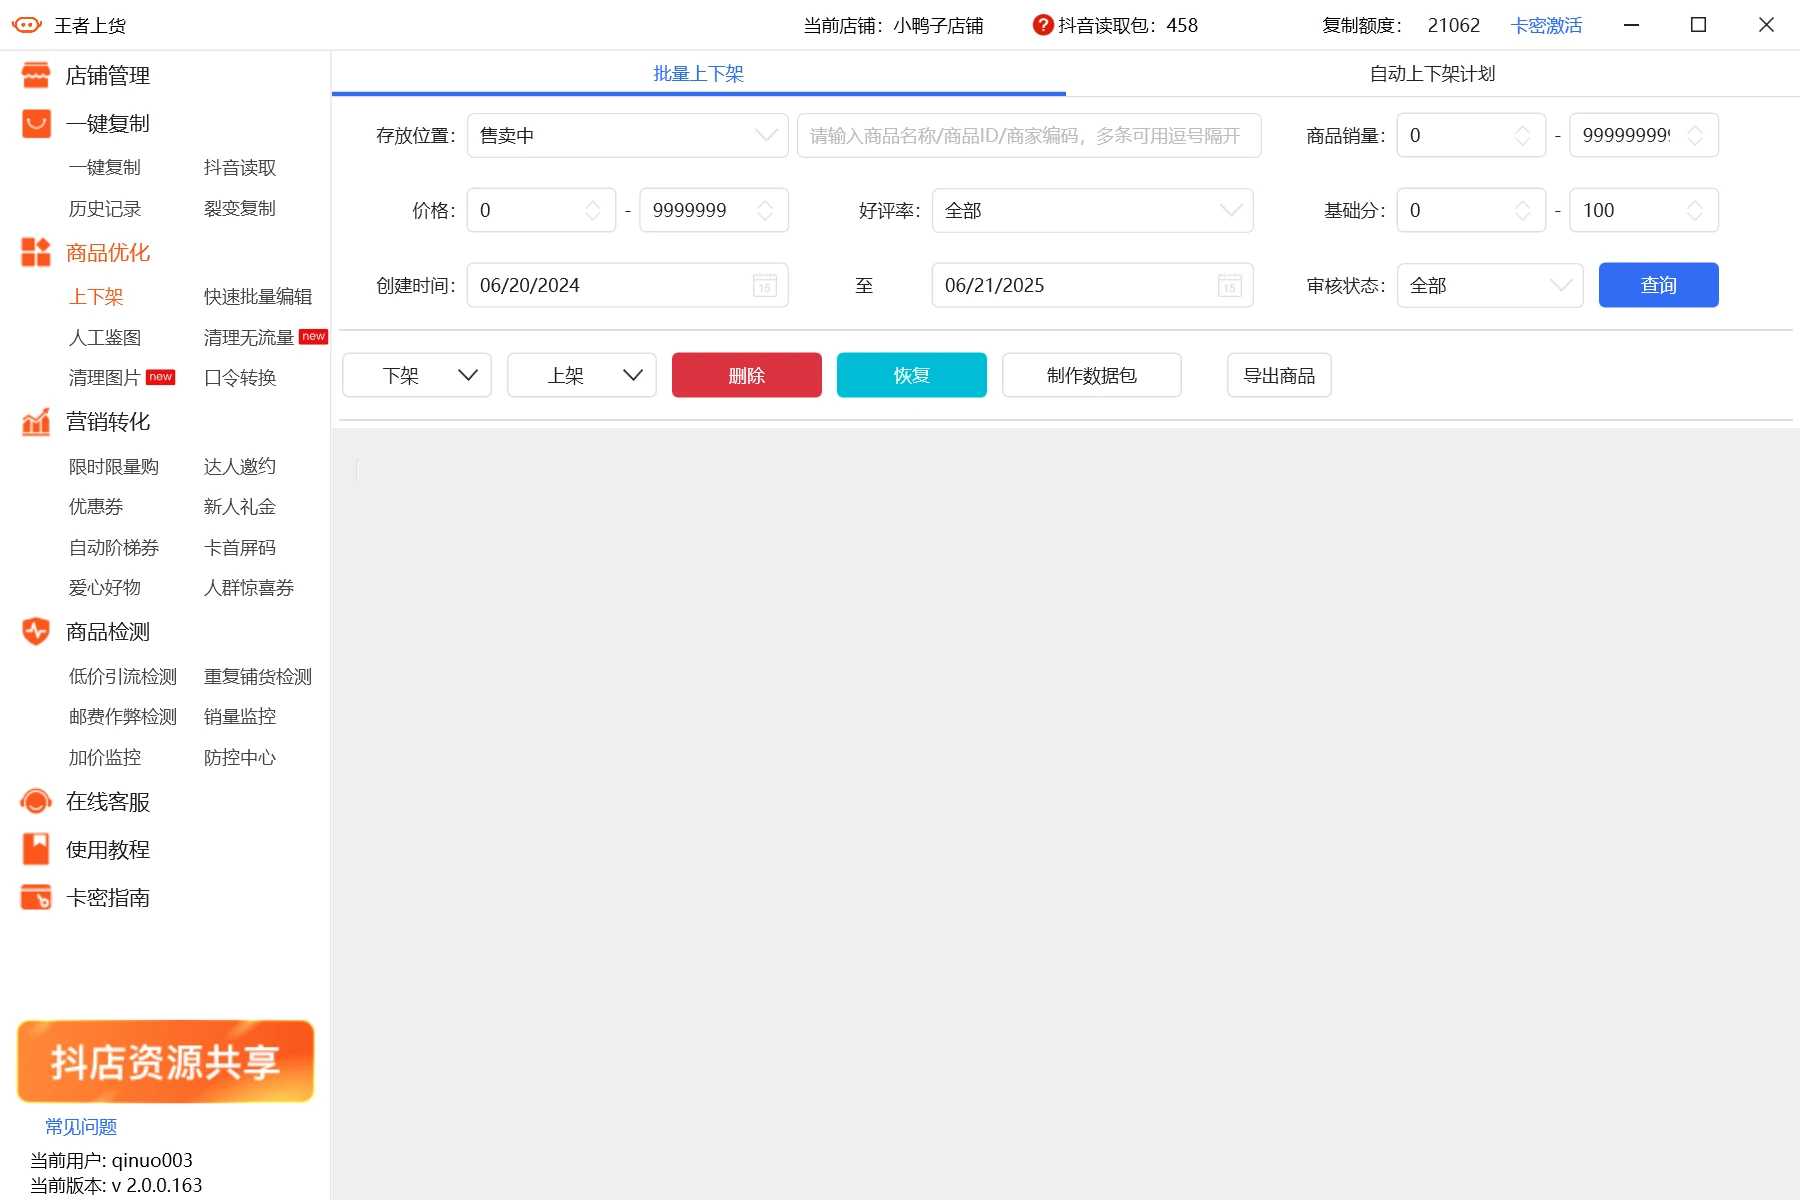This screenshot has width=1800, height=1200.
Task: Open 人群惊喜券 in sidebar
Action: point(249,588)
